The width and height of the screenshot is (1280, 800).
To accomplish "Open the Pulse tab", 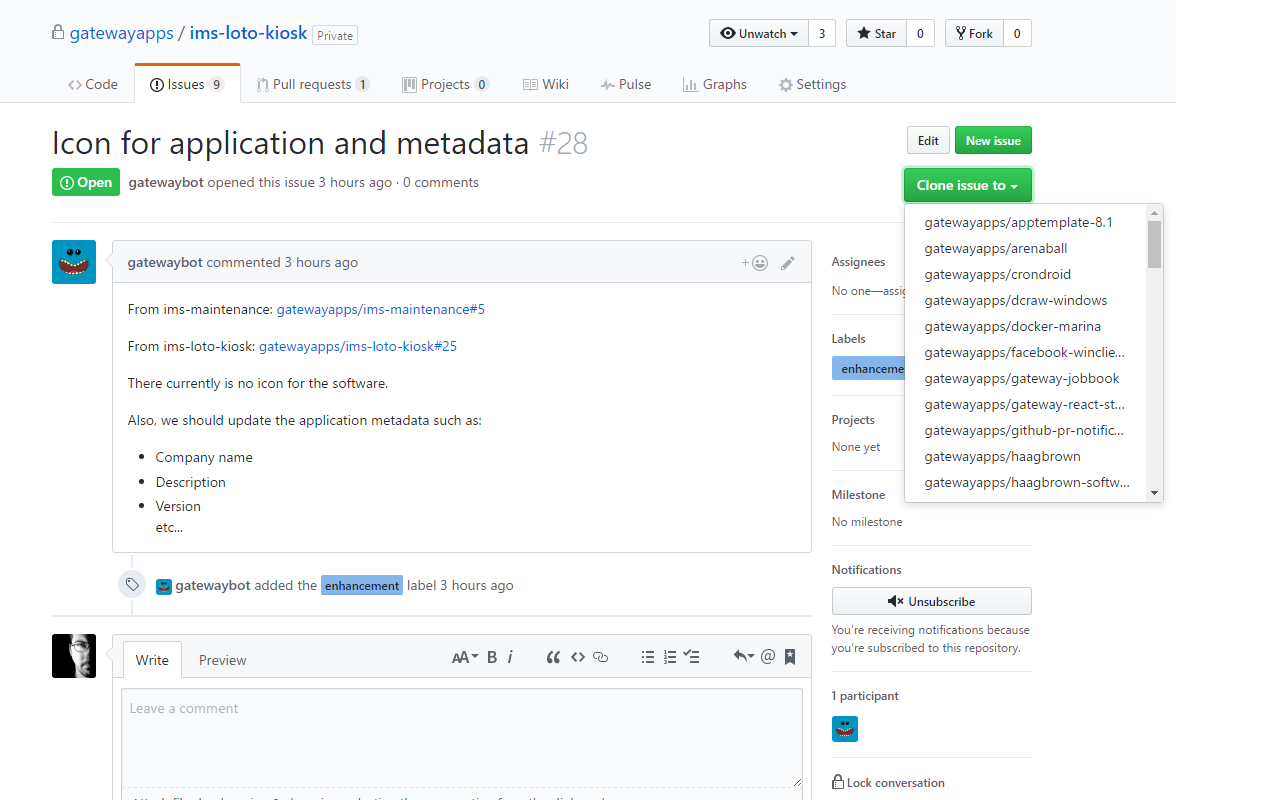I will 626,85.
